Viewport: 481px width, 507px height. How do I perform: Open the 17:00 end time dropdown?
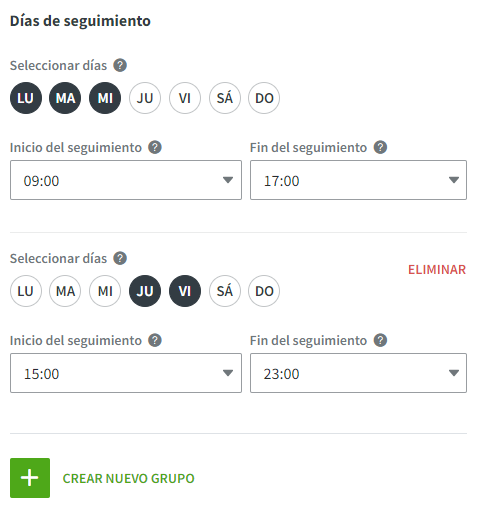[x=358, y=180]
